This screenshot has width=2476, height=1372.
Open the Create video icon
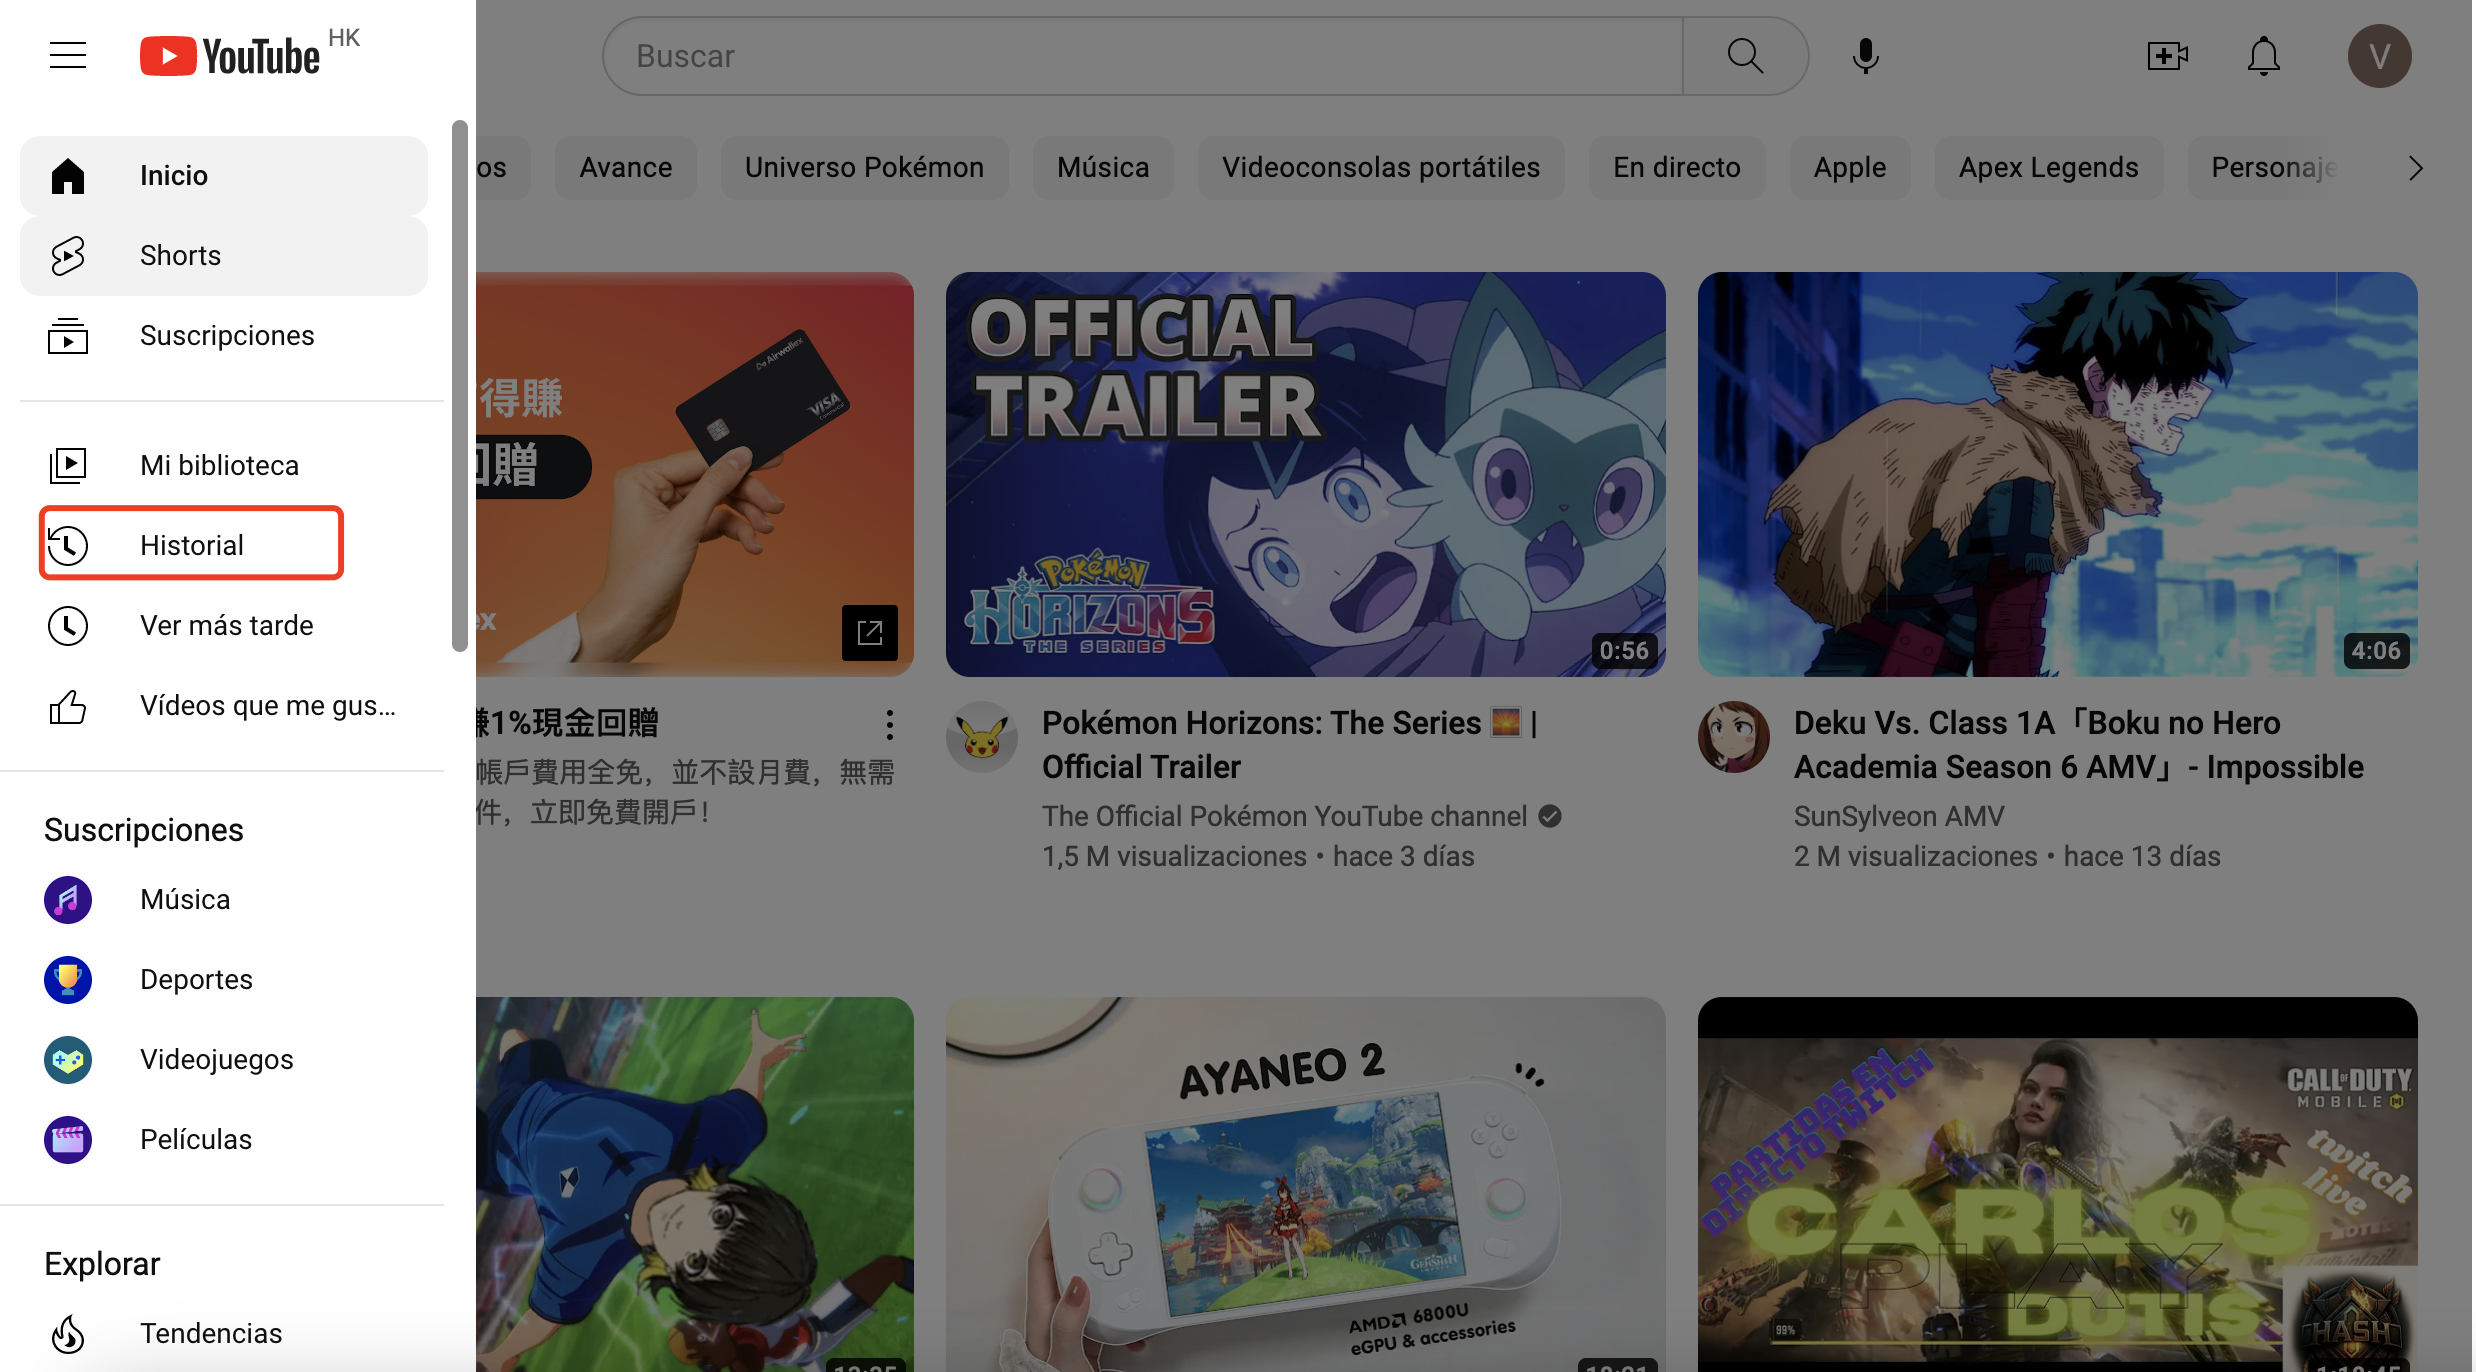(x=2166, y=55)
